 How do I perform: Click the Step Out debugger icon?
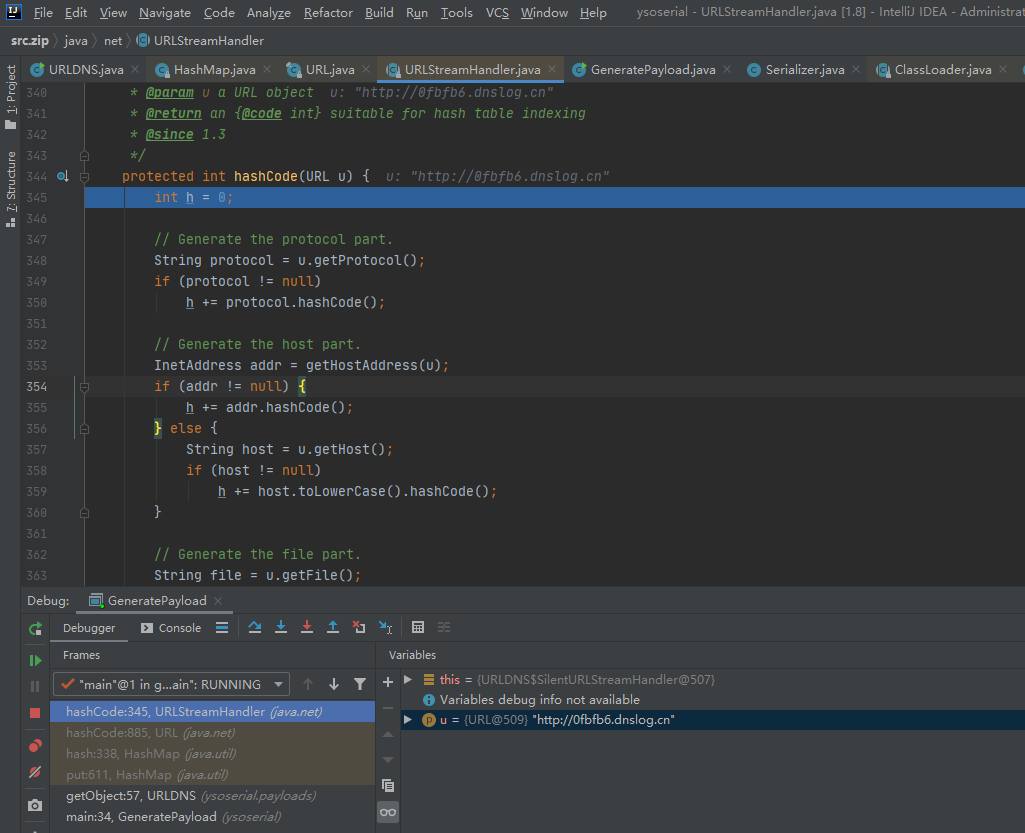click(333, 627)
